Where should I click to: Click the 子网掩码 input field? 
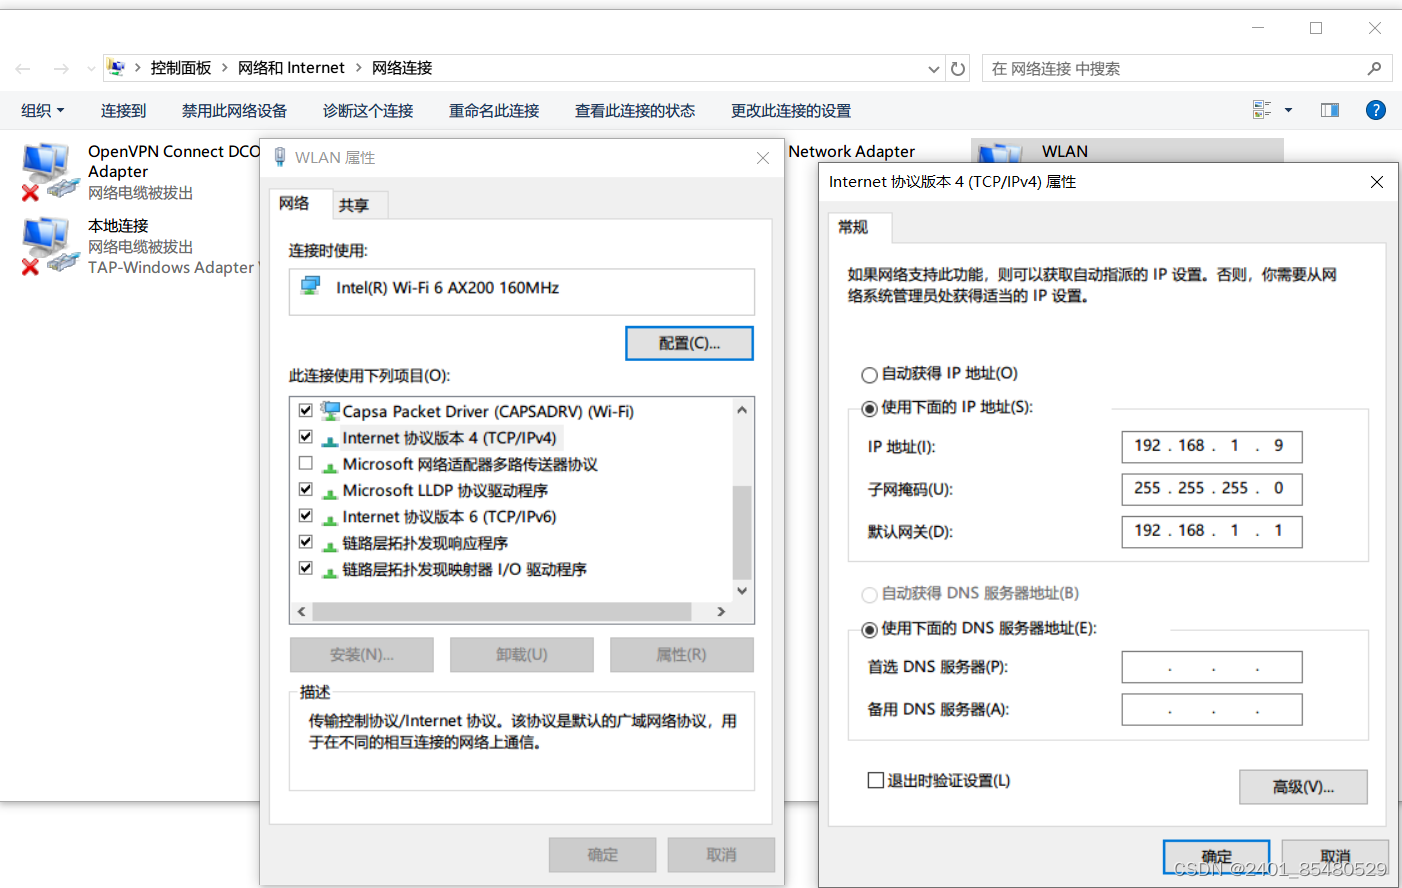(x=1212, y=489)
